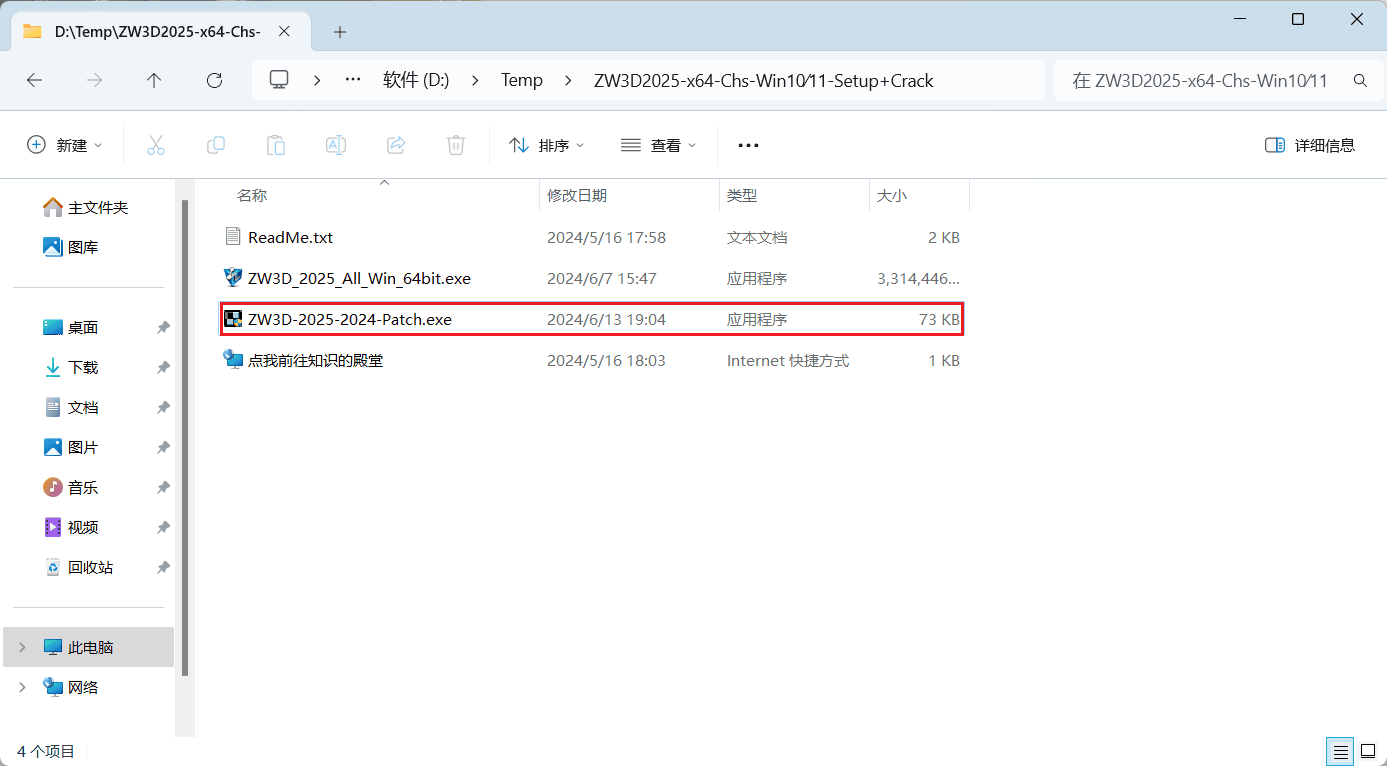Unpin 下载 using its pin icon
This screenshot has width=1387, height=766.
tap(163, 368)
